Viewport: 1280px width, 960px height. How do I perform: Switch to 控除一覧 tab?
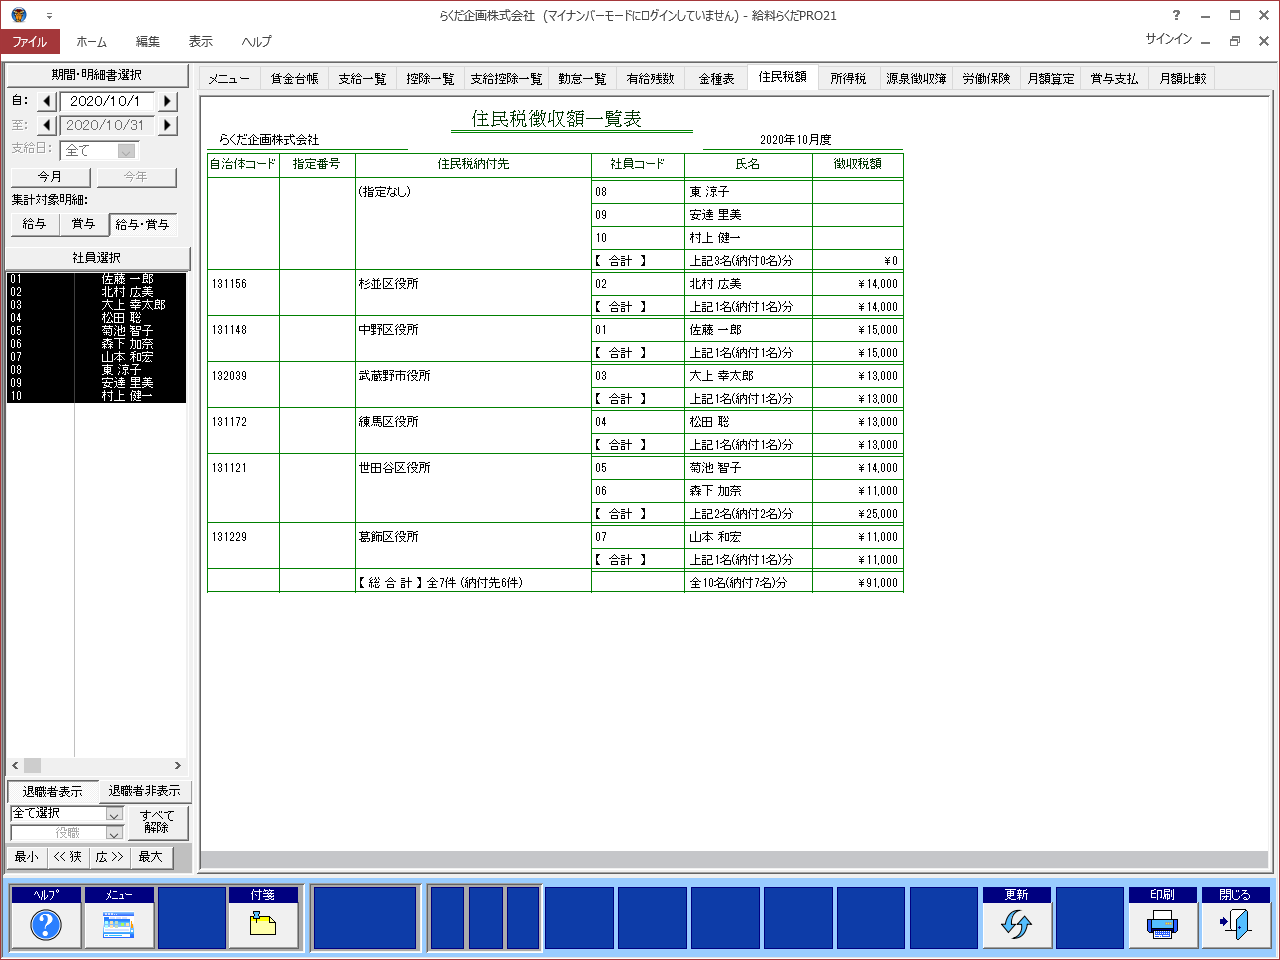coord(431,78)
